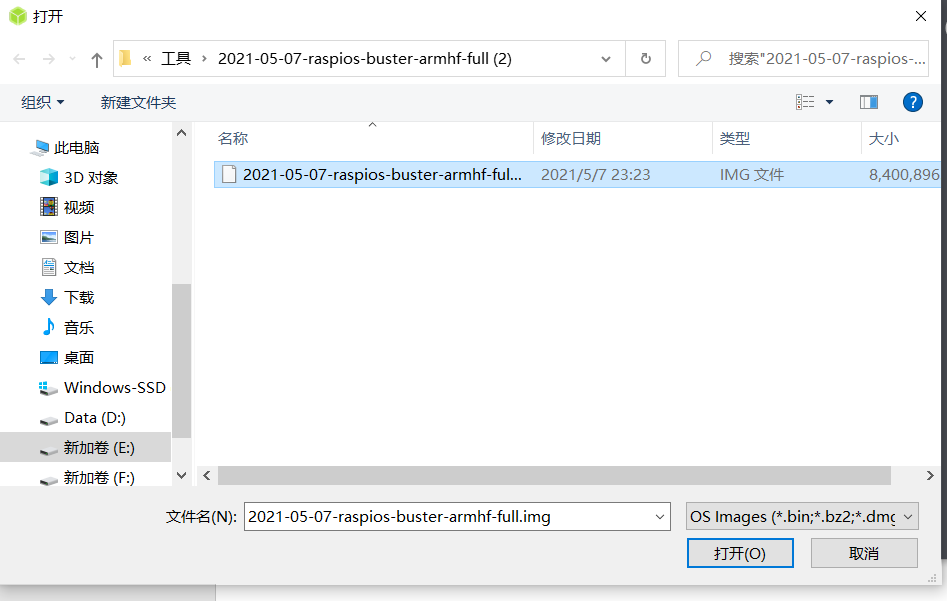Click file list scroll right arrow
This screenshot has height=601, width=947.
point(930,475)
